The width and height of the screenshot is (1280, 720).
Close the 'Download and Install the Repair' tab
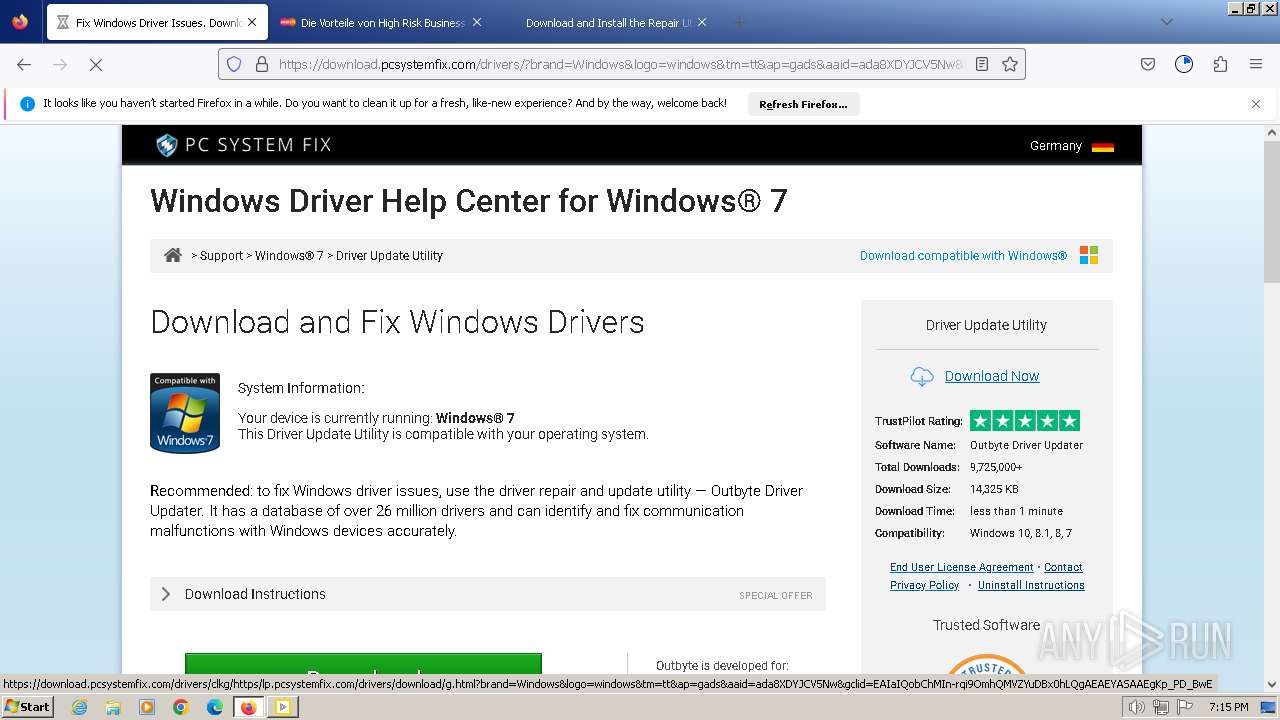click(x=702, y=22)
